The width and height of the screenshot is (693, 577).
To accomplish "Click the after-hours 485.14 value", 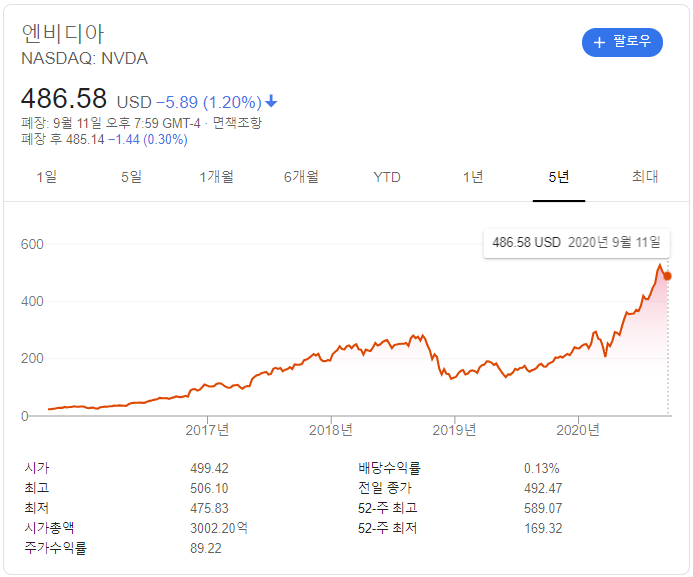I will click(x=85, y=140).
